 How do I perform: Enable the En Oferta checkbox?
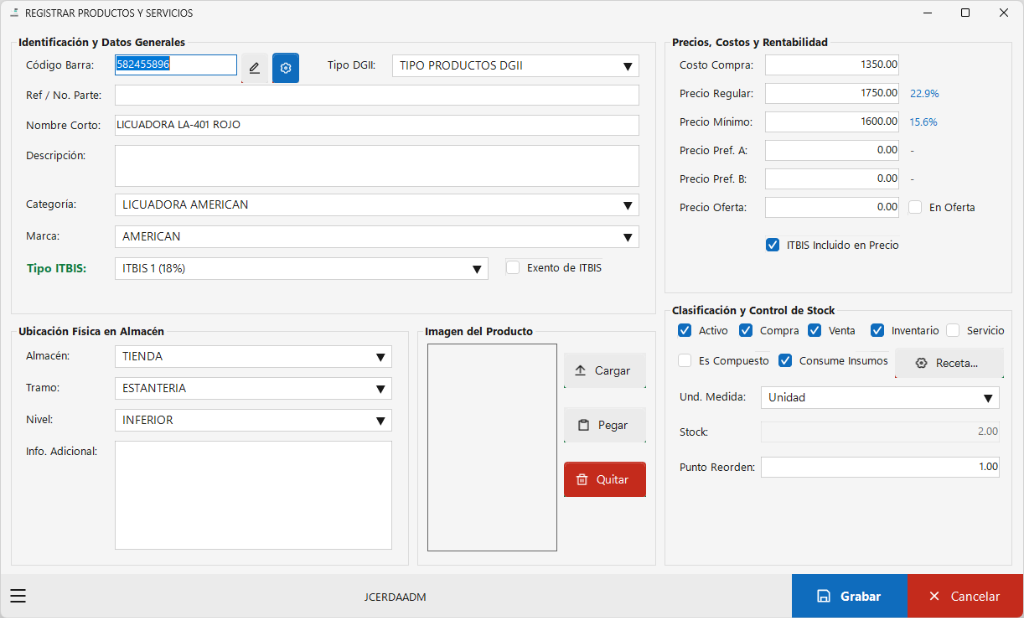(916, 207)
